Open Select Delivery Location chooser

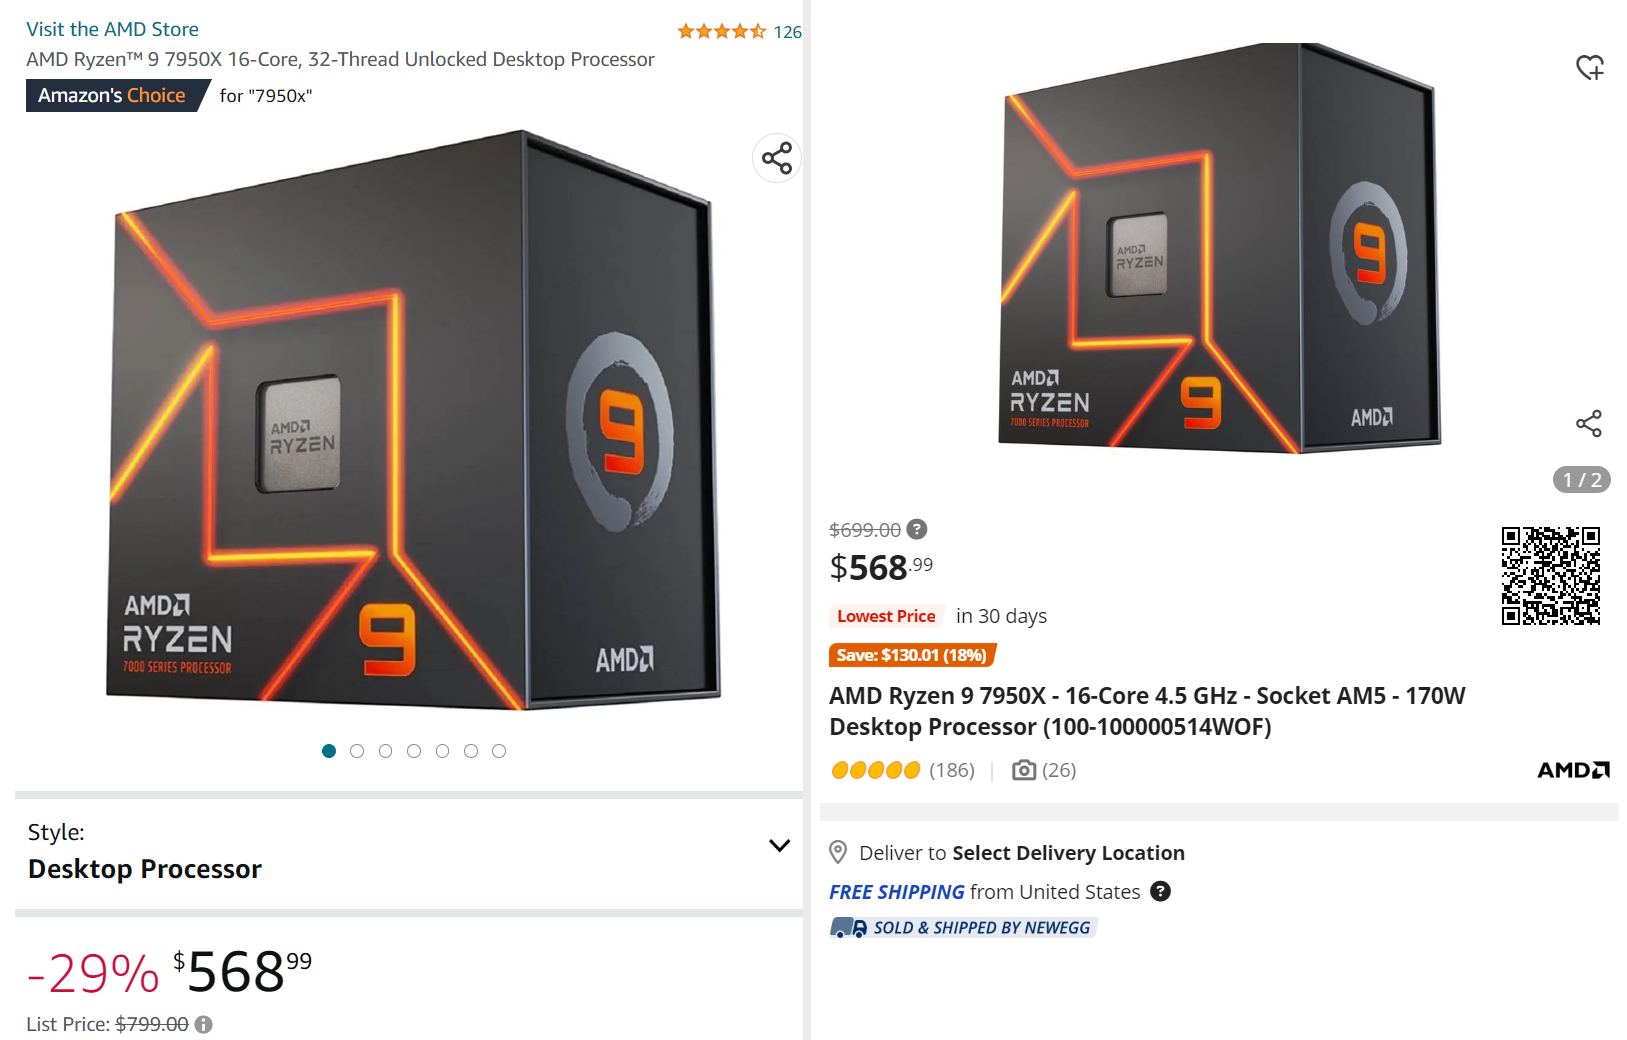coord(1068,853)
